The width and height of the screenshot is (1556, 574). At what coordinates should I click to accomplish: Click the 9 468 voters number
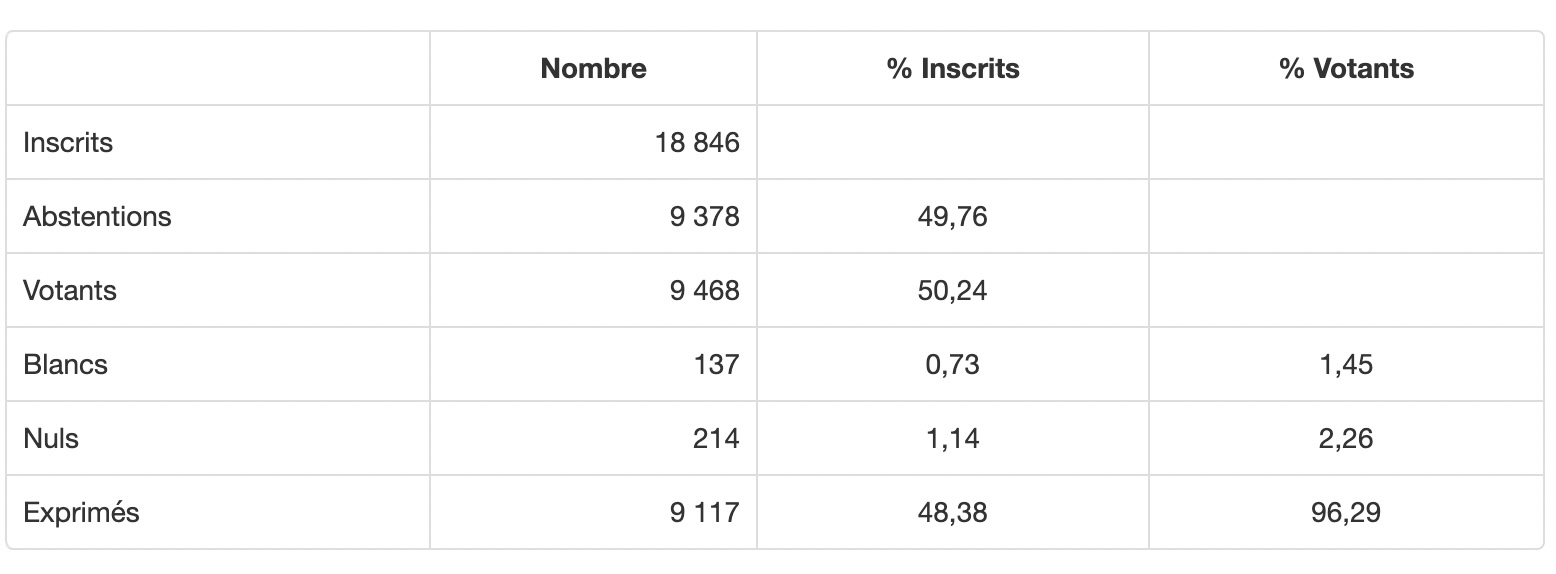(705, 291)
